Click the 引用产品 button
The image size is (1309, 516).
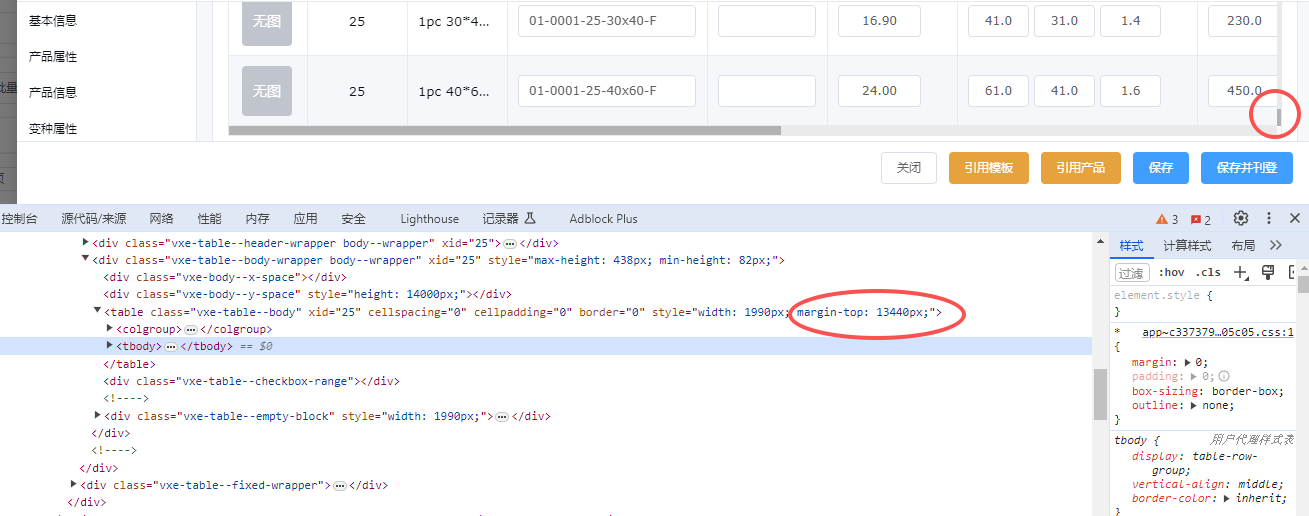[x=1081, y=168]
